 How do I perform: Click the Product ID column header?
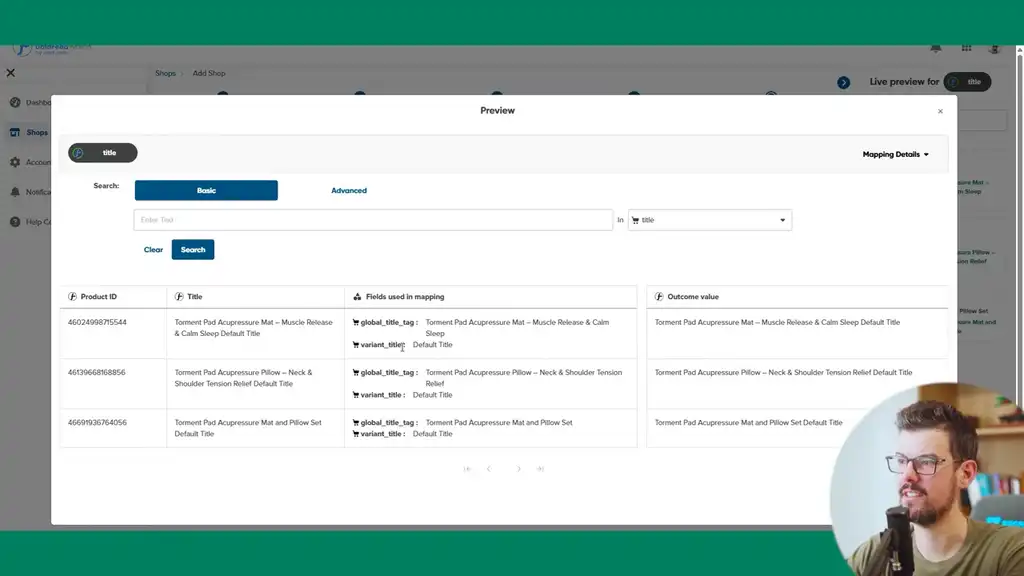[98, 297]
